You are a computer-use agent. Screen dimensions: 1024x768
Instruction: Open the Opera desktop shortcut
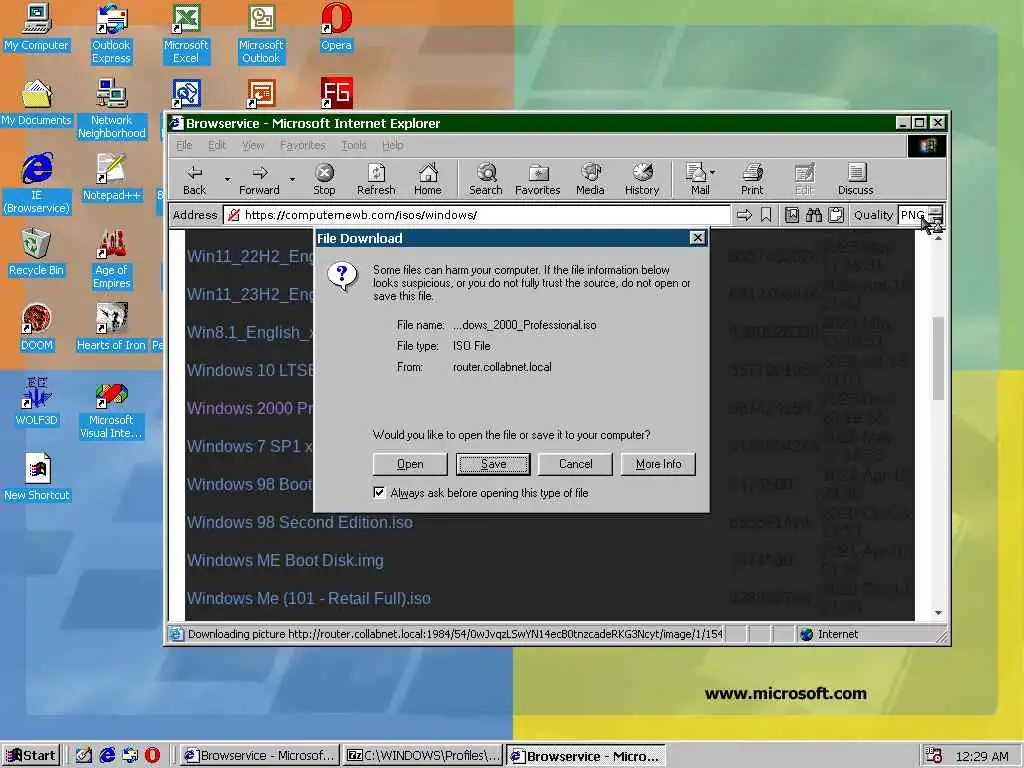tap(336, 27)
